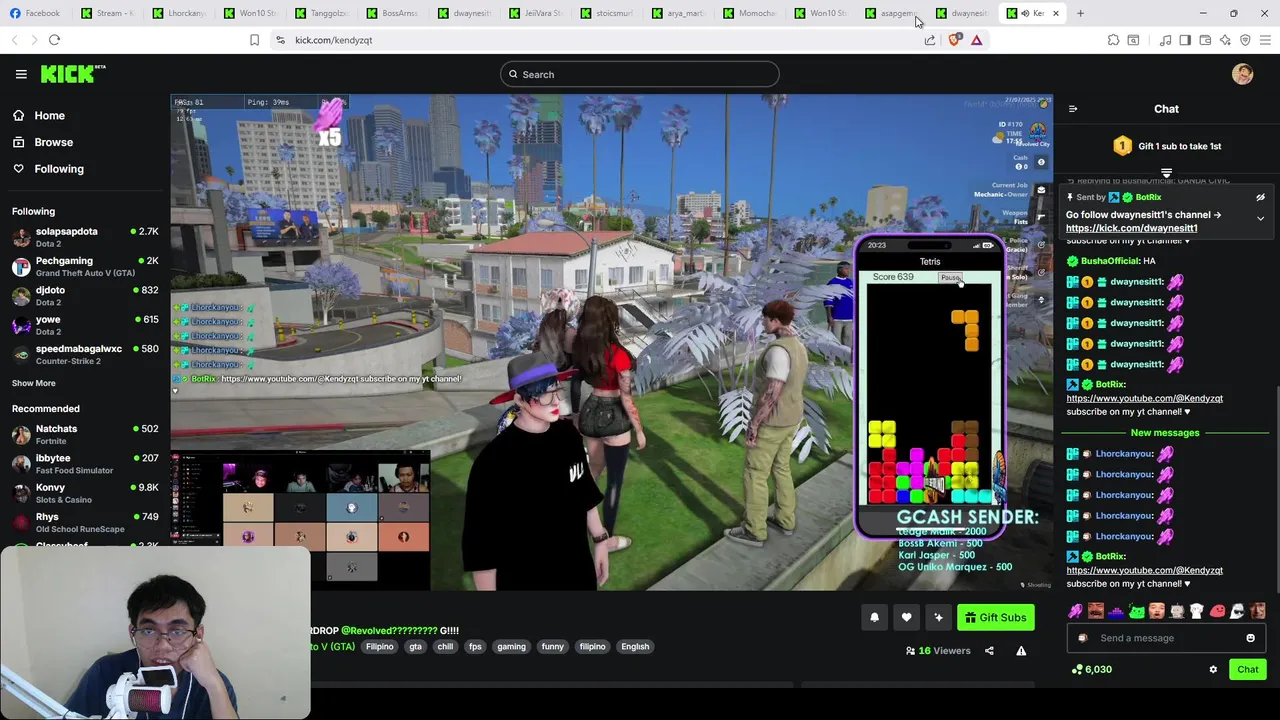Insert the red blob emote
The width and height of the screenshot is (1280, 720).
tap(1217, 611)
